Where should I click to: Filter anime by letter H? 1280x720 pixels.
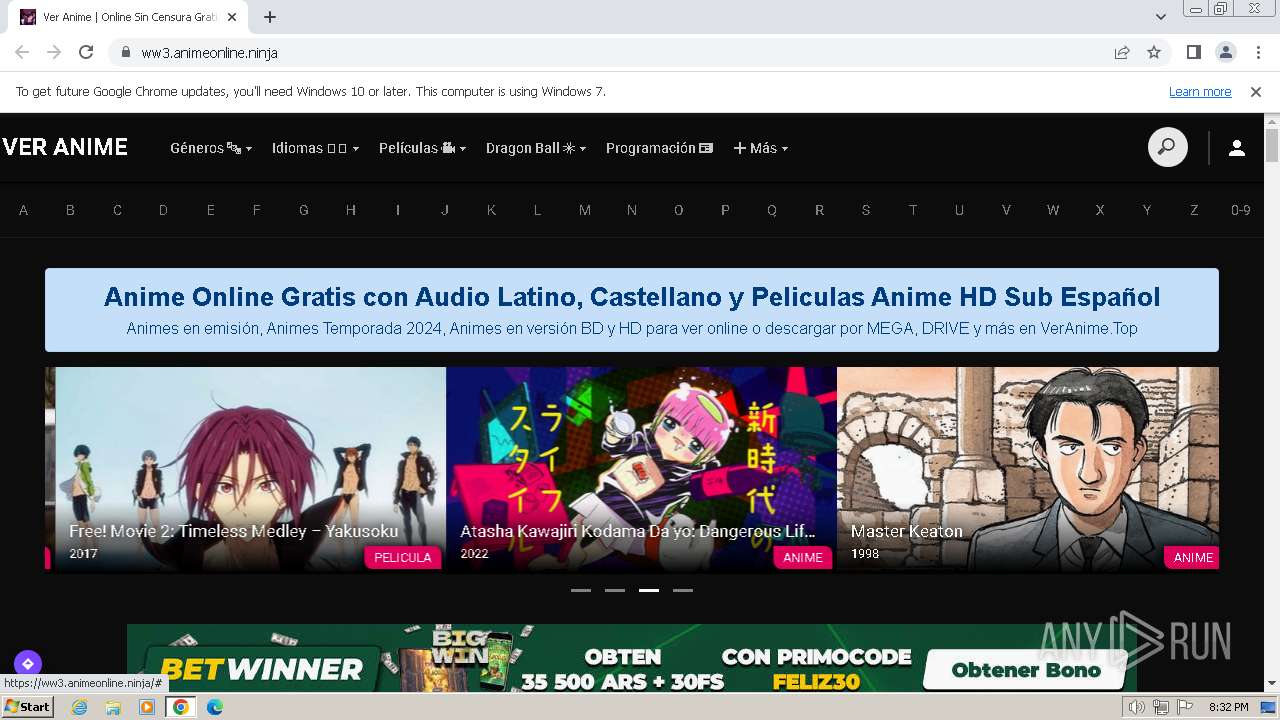[x=351, y=210]
